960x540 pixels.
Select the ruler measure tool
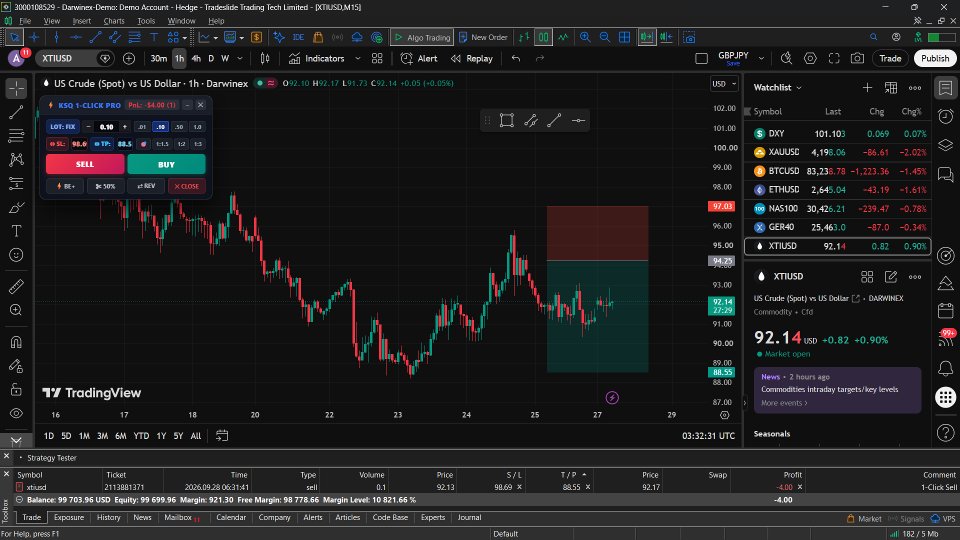[16, 286]
